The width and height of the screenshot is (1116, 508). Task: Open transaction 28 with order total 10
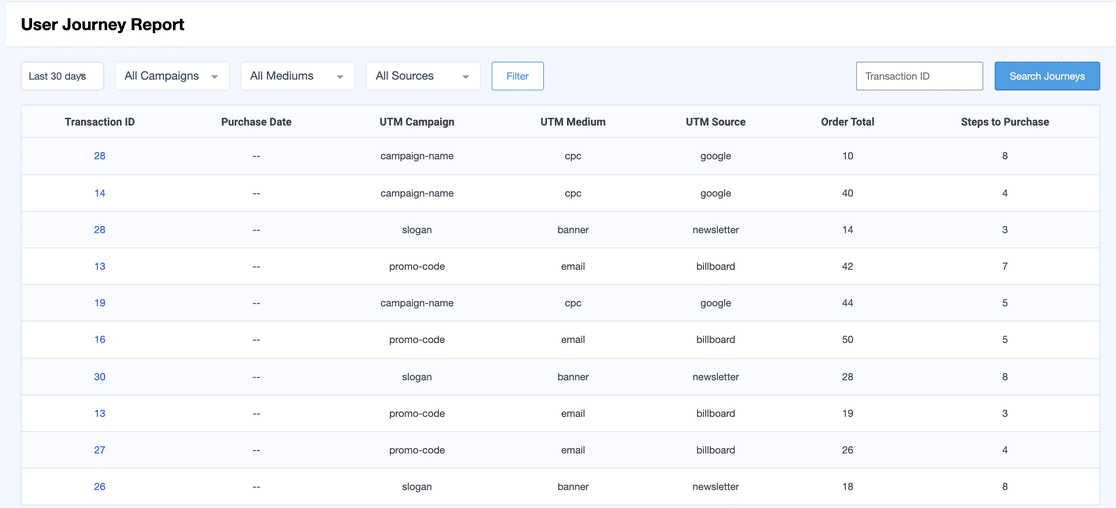point(100,156)
